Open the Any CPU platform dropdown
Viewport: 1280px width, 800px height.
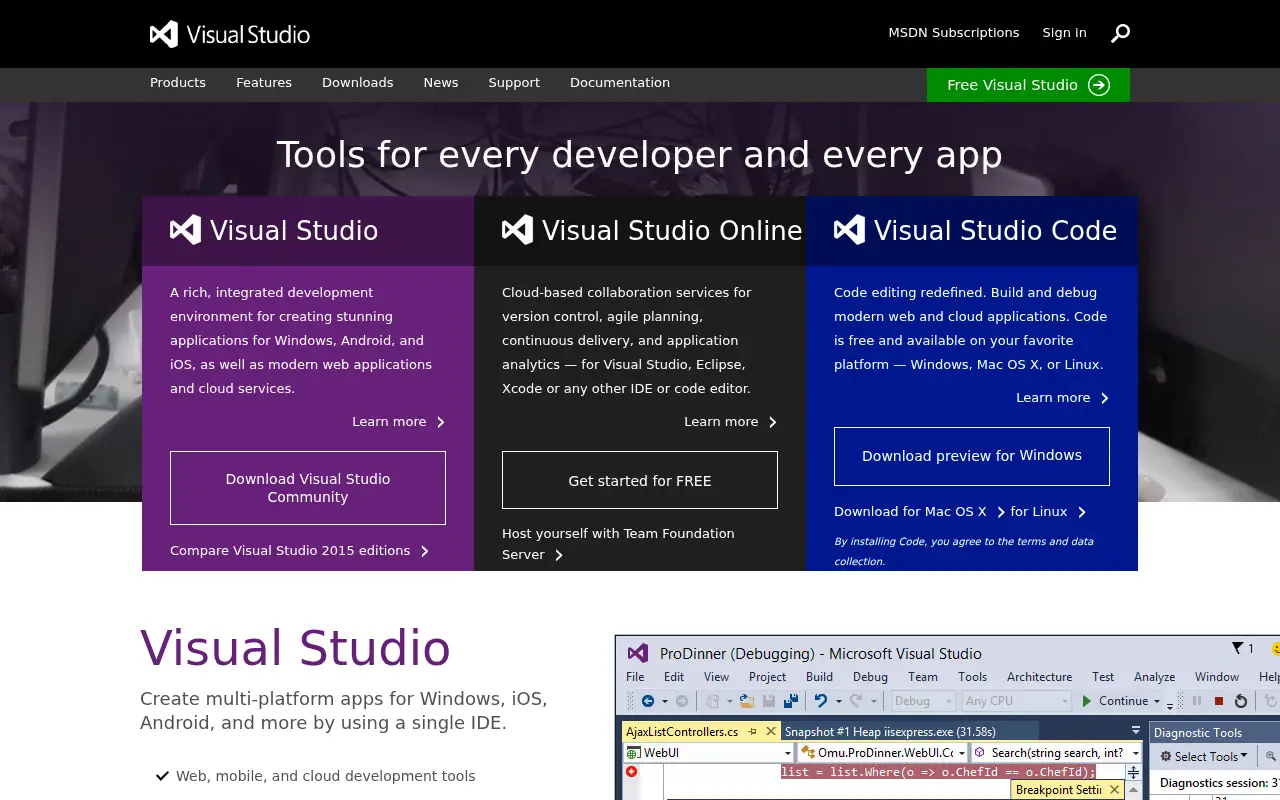coord(1017,701)
